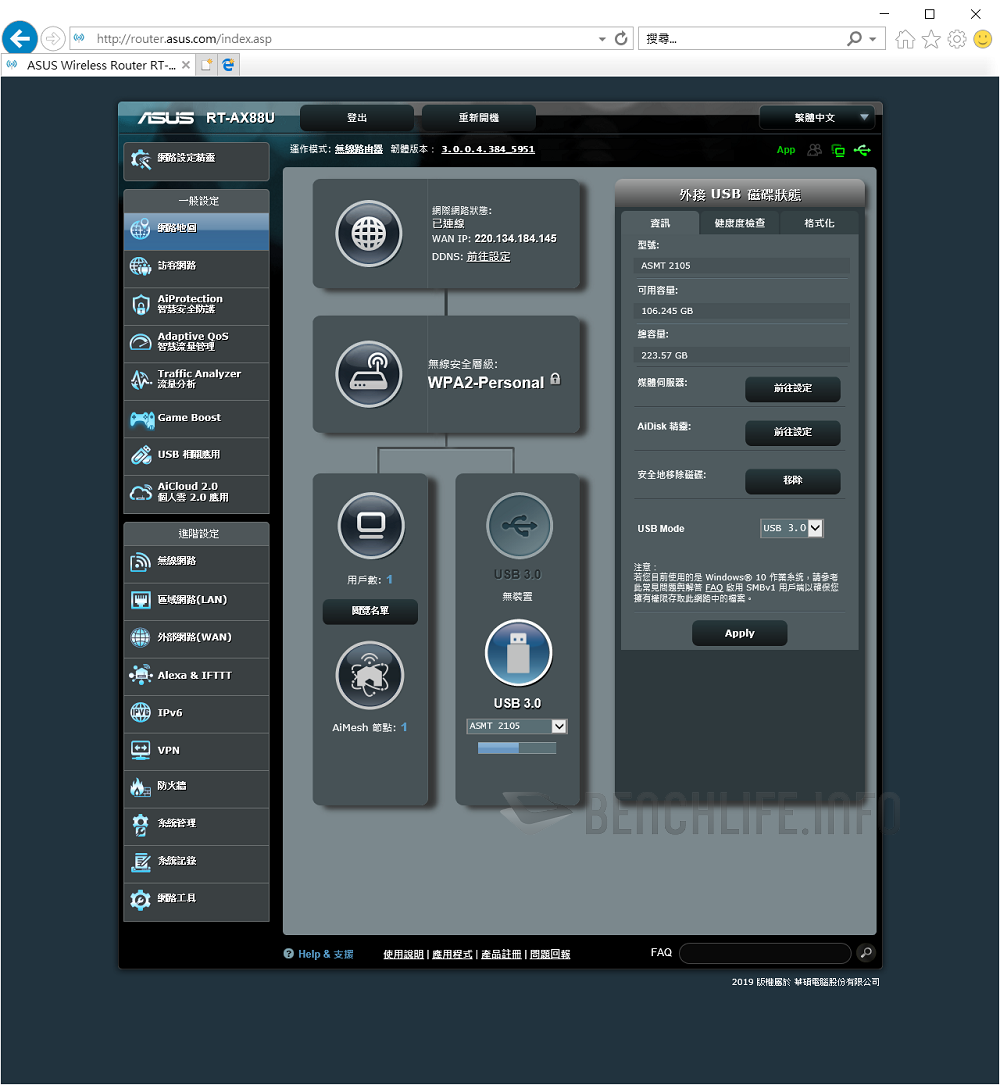This screenshot has width=1000, height=1085.
Task: Click the AiMesh node icon
Action: coord(370,675)
